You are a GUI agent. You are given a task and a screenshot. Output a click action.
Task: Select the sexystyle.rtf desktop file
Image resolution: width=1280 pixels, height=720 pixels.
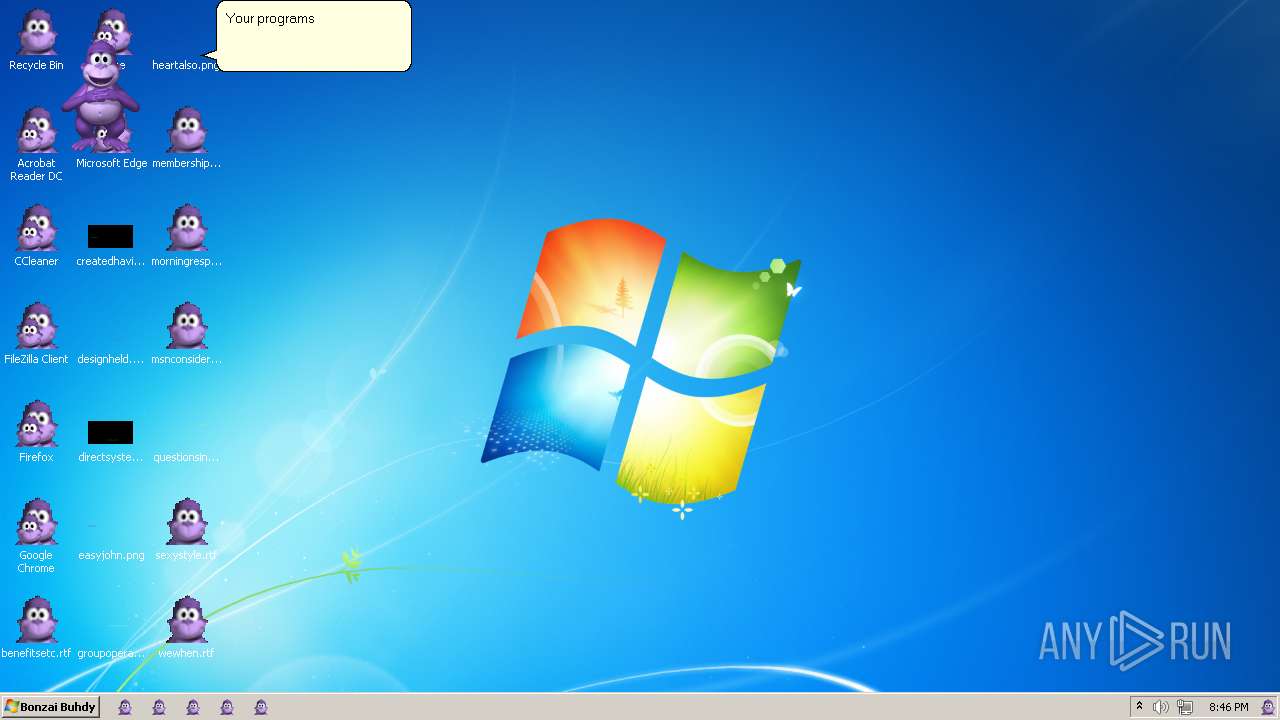(x=186, y=530)
